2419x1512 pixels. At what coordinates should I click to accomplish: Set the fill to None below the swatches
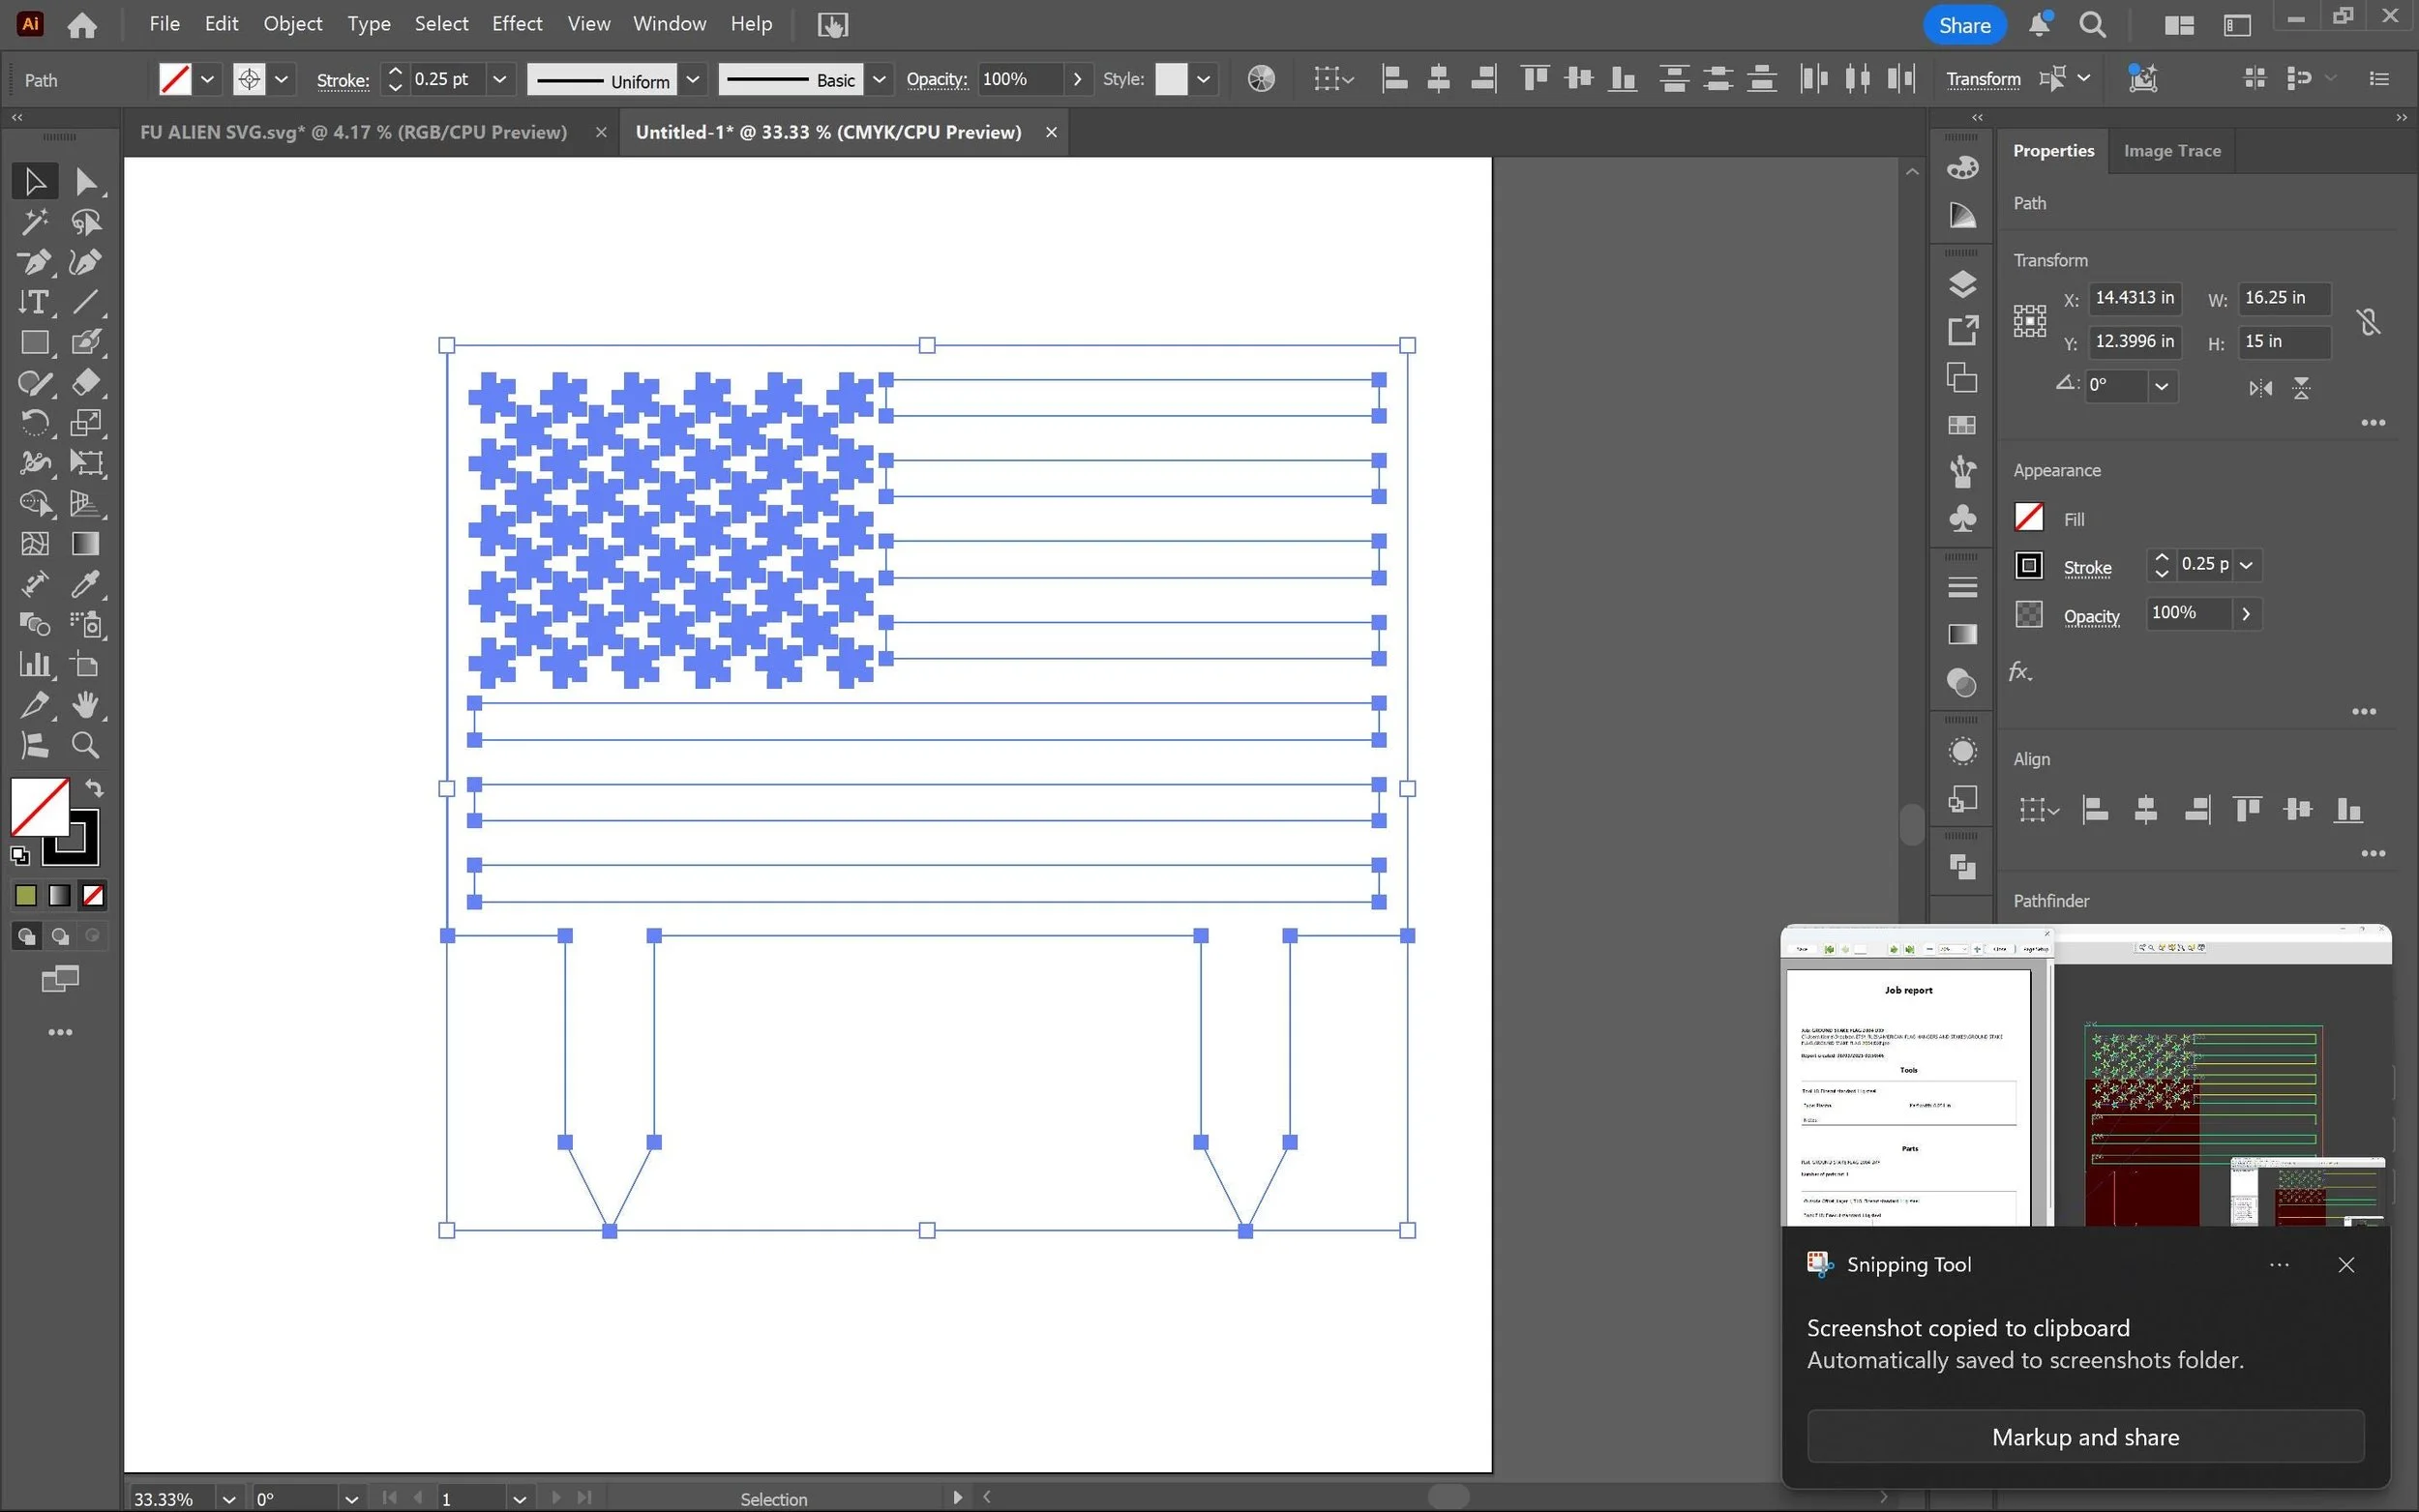(x=93, y=895)
